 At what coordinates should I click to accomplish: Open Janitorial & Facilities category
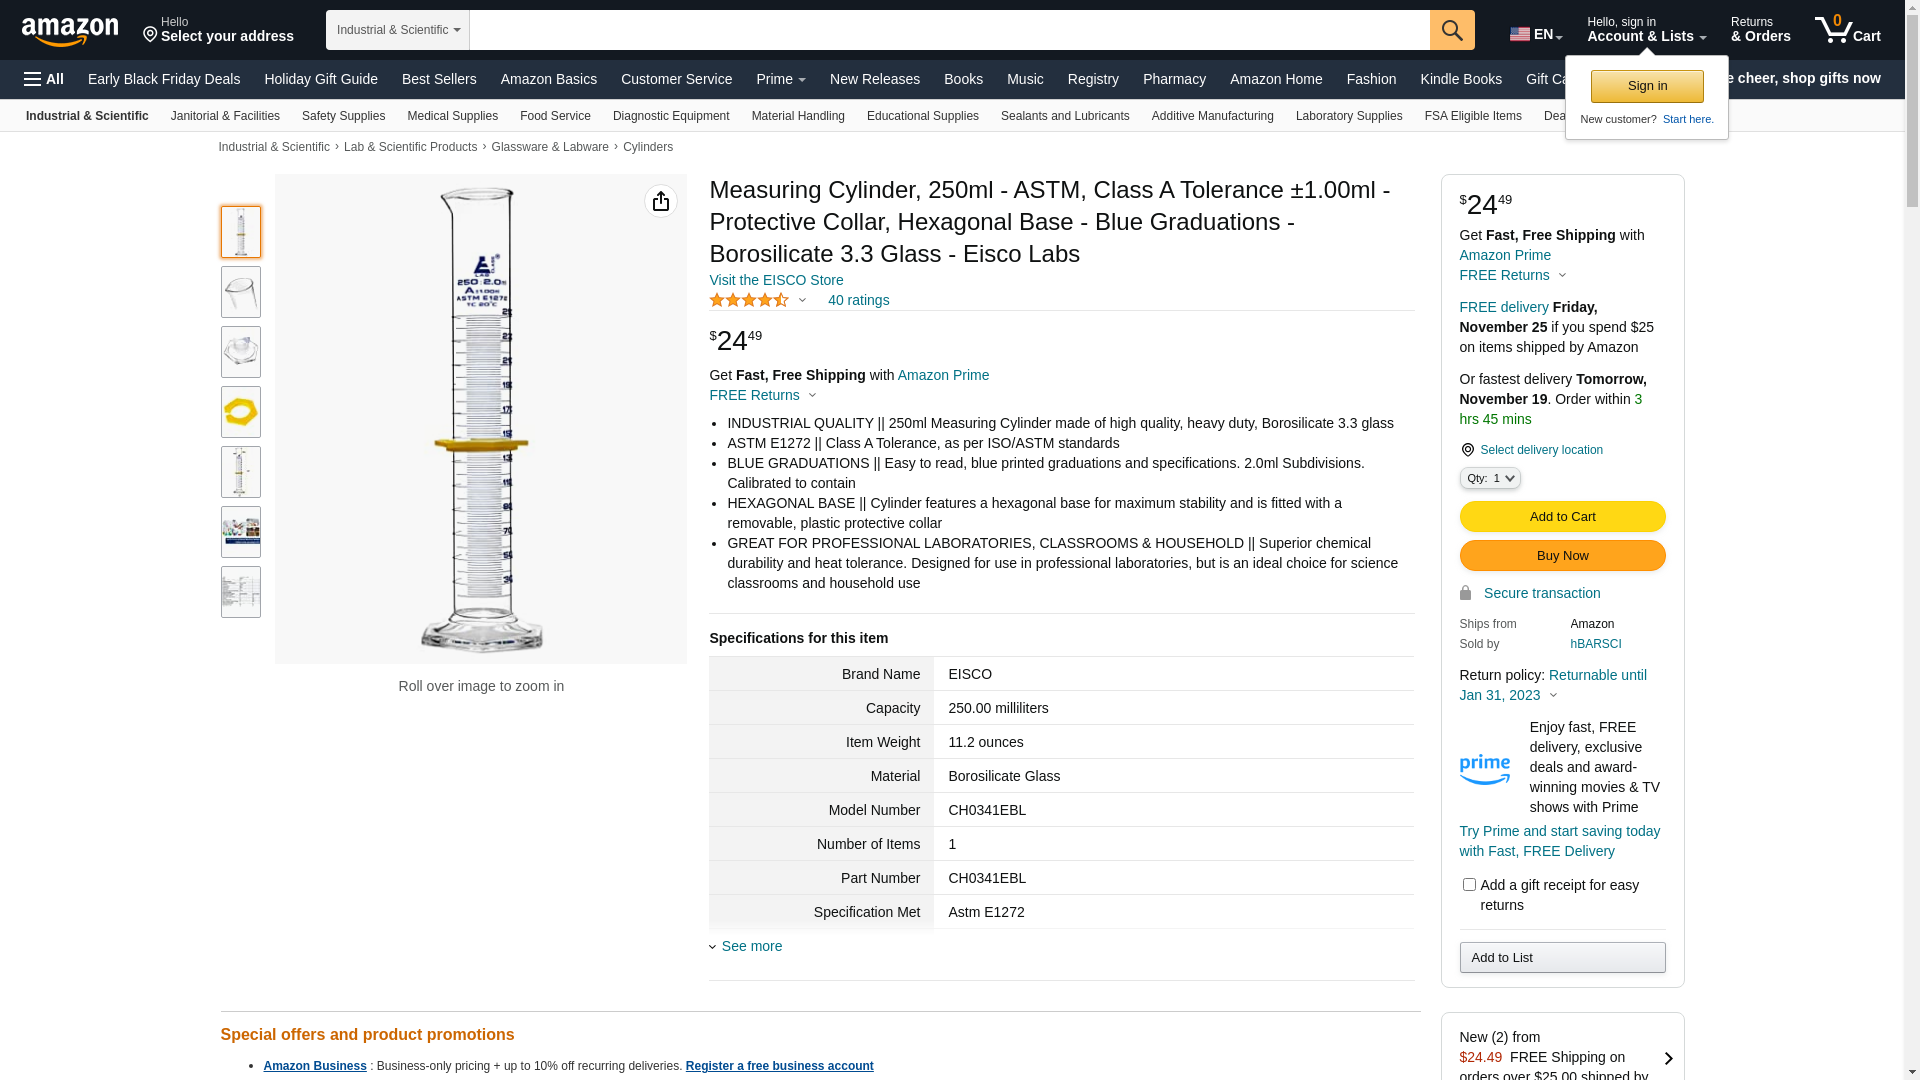click(x=225, y=116)
